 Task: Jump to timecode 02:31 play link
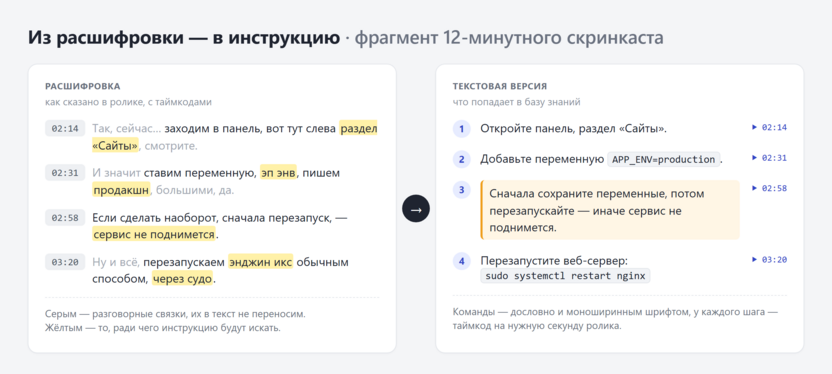(x=769, y=158)
